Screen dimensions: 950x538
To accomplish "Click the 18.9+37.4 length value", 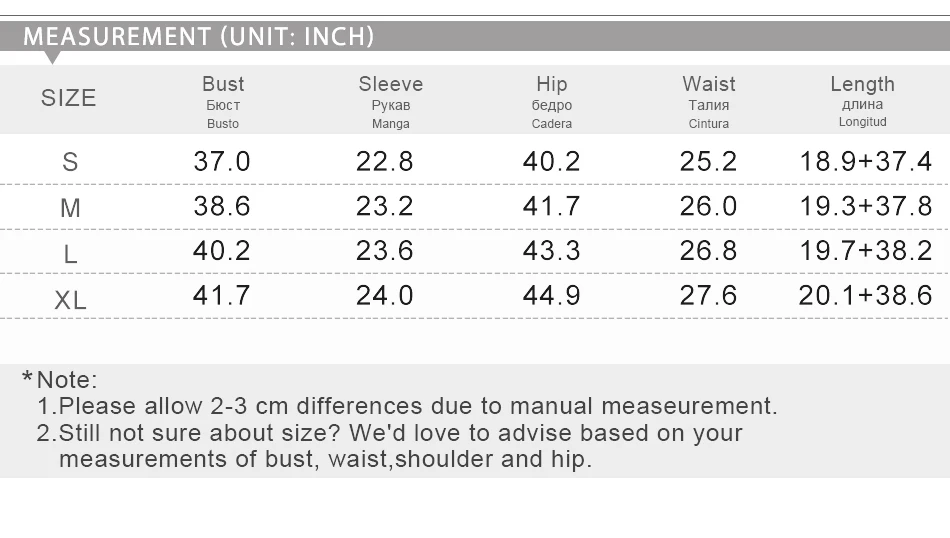I will click(866, 161).
